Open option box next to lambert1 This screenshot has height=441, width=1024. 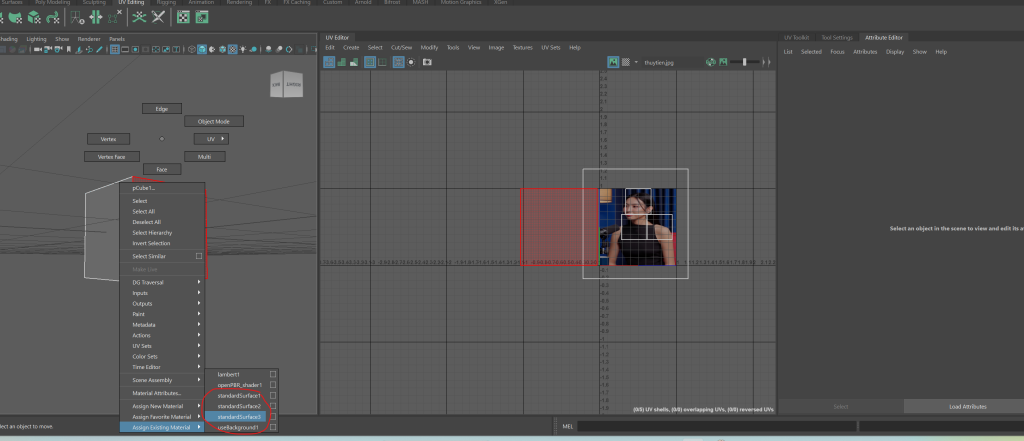272,374
